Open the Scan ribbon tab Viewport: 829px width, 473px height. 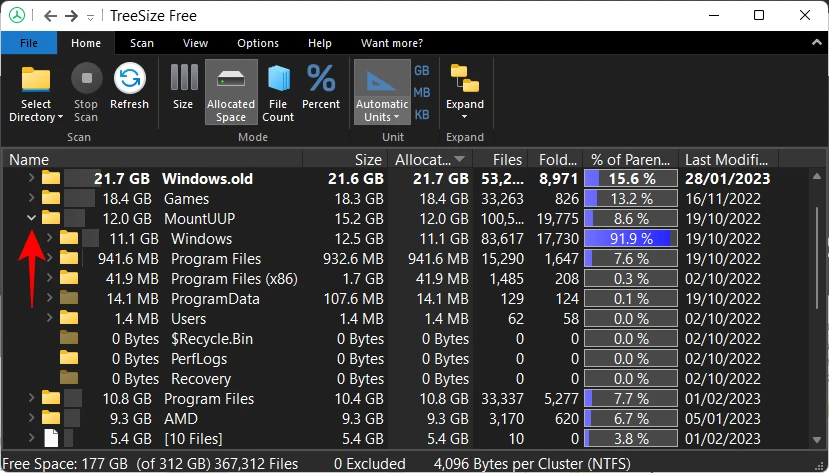point(144,43)
